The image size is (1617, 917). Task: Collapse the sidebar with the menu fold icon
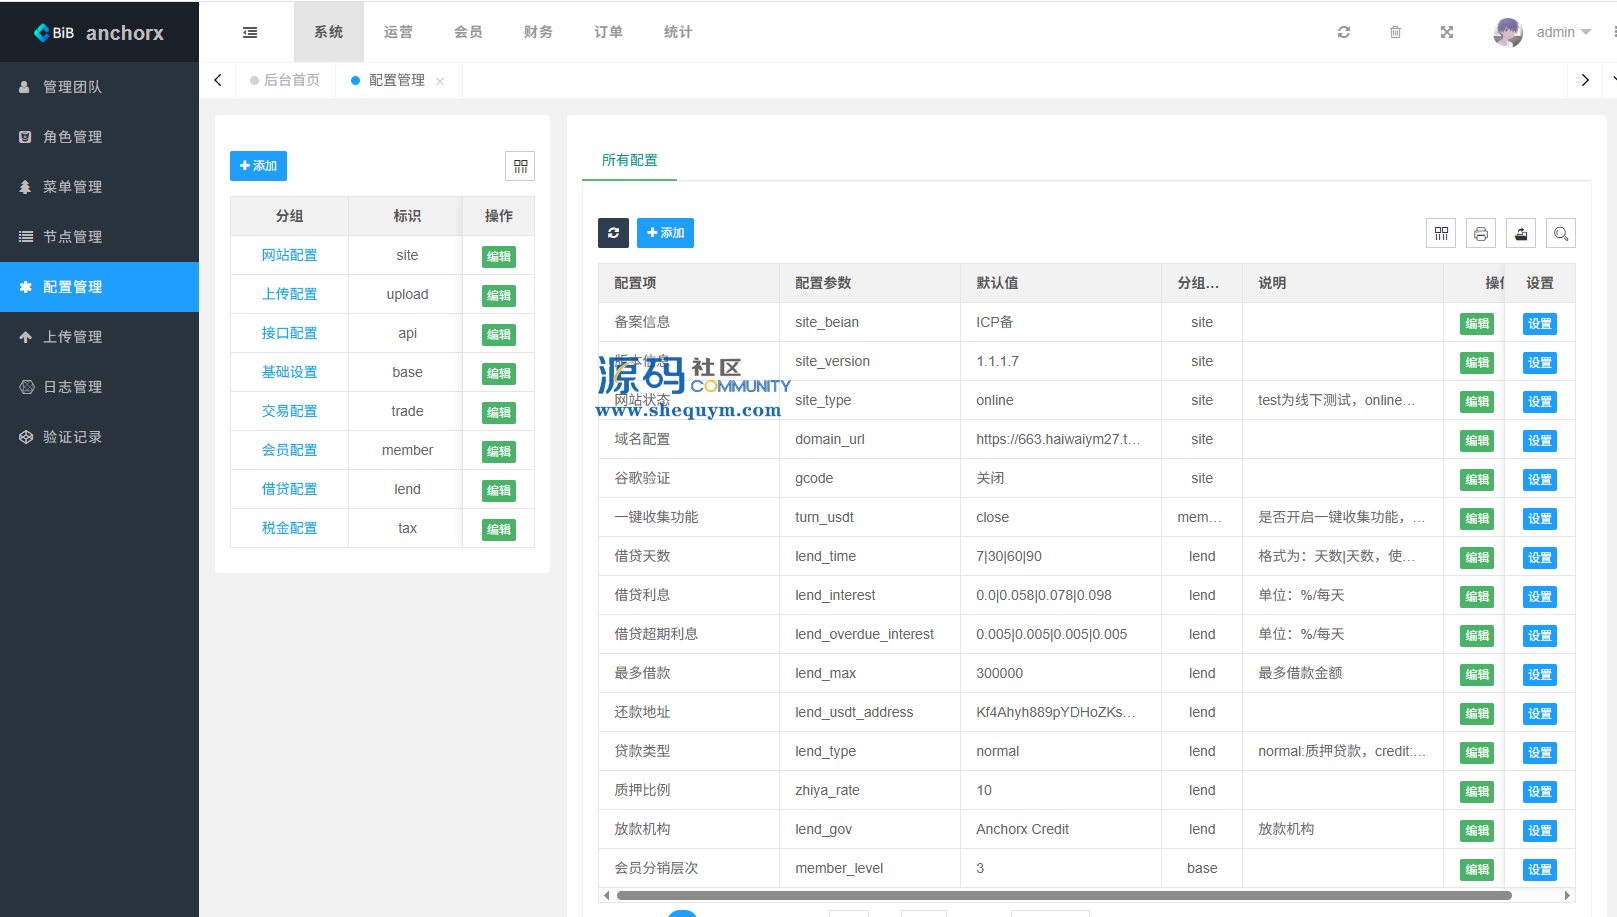point(250,32)
